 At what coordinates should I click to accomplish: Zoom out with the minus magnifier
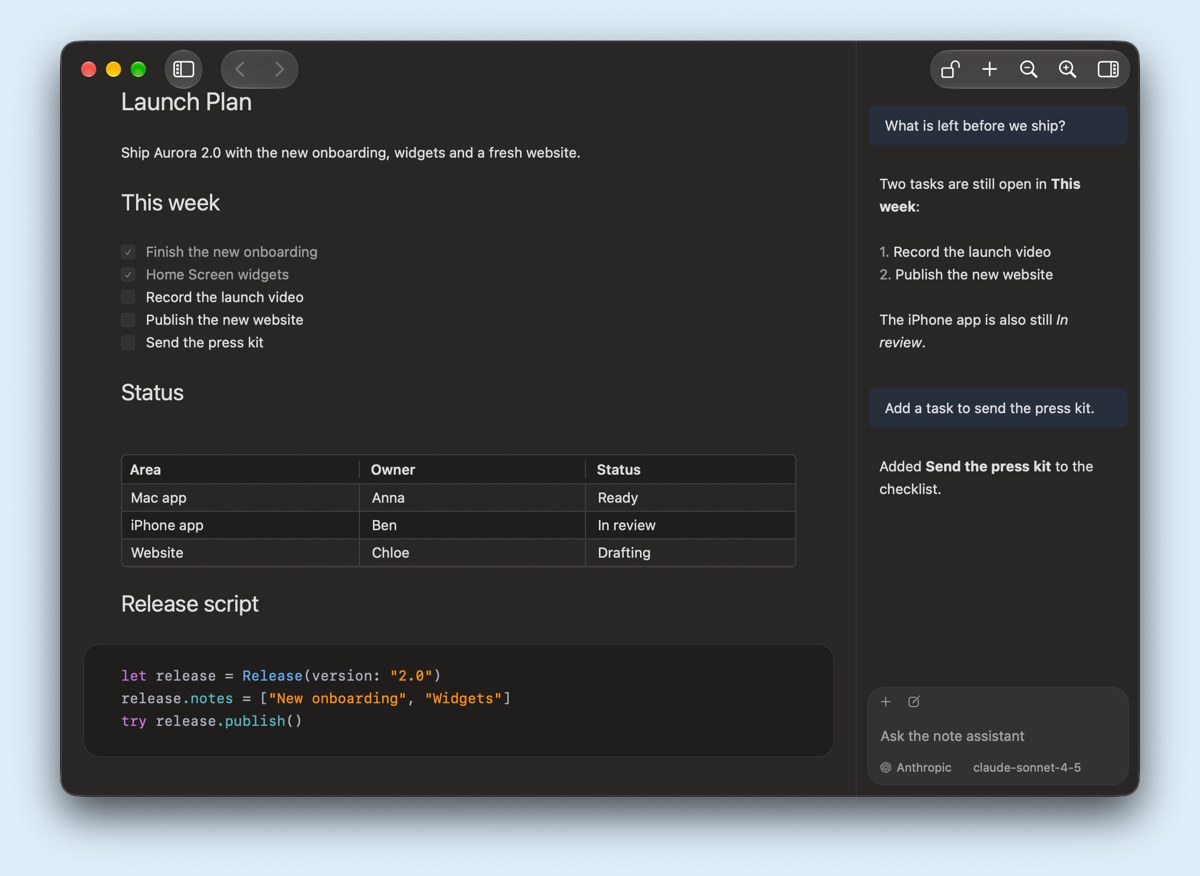[x=1028, y=69]
